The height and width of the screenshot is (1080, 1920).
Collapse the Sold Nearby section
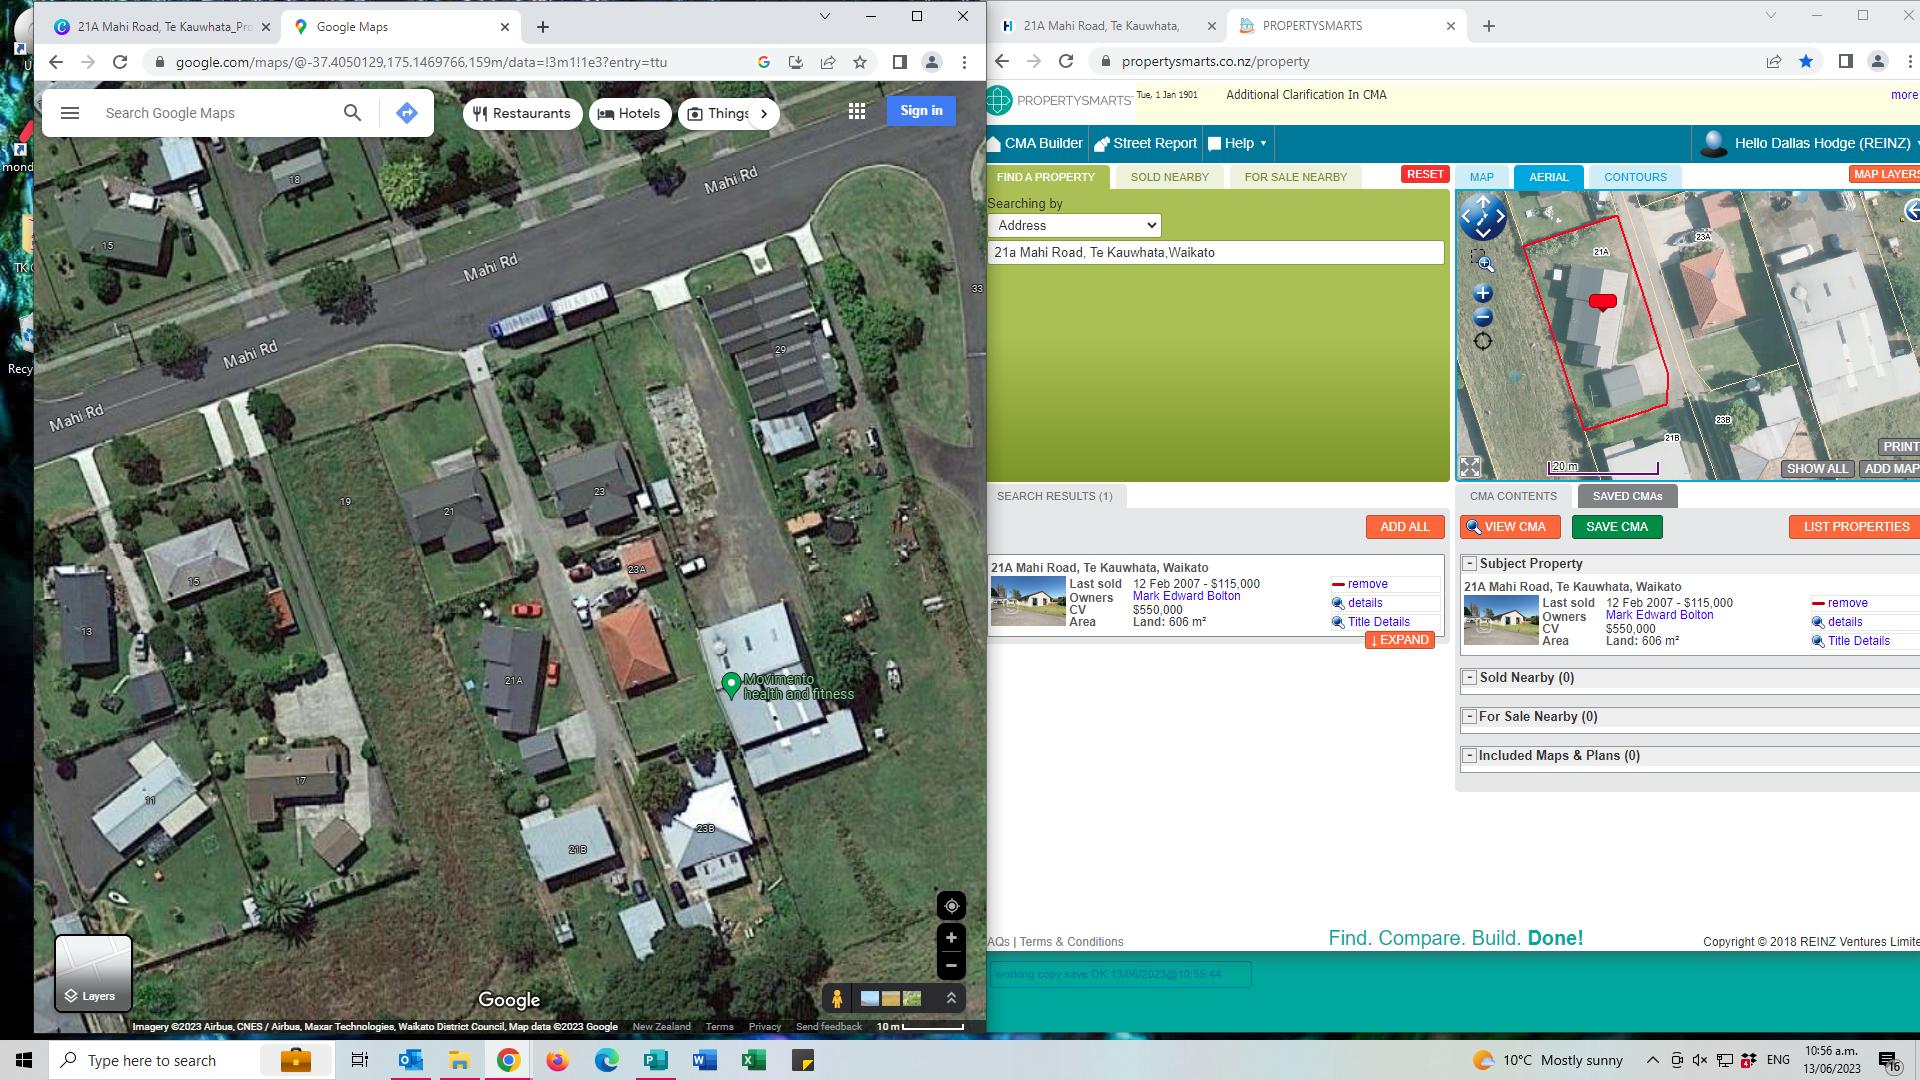tap(1469, 678)
